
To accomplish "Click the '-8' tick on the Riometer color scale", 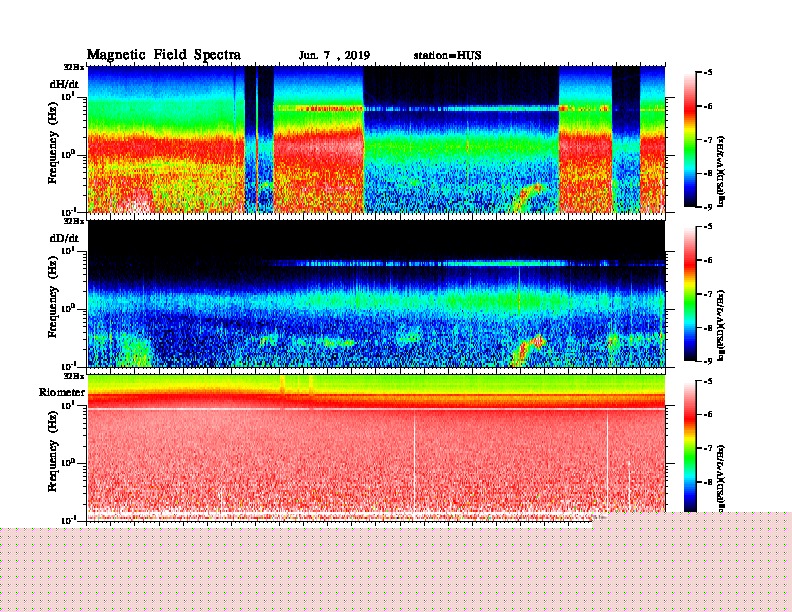I will click(x=708, y=482).
